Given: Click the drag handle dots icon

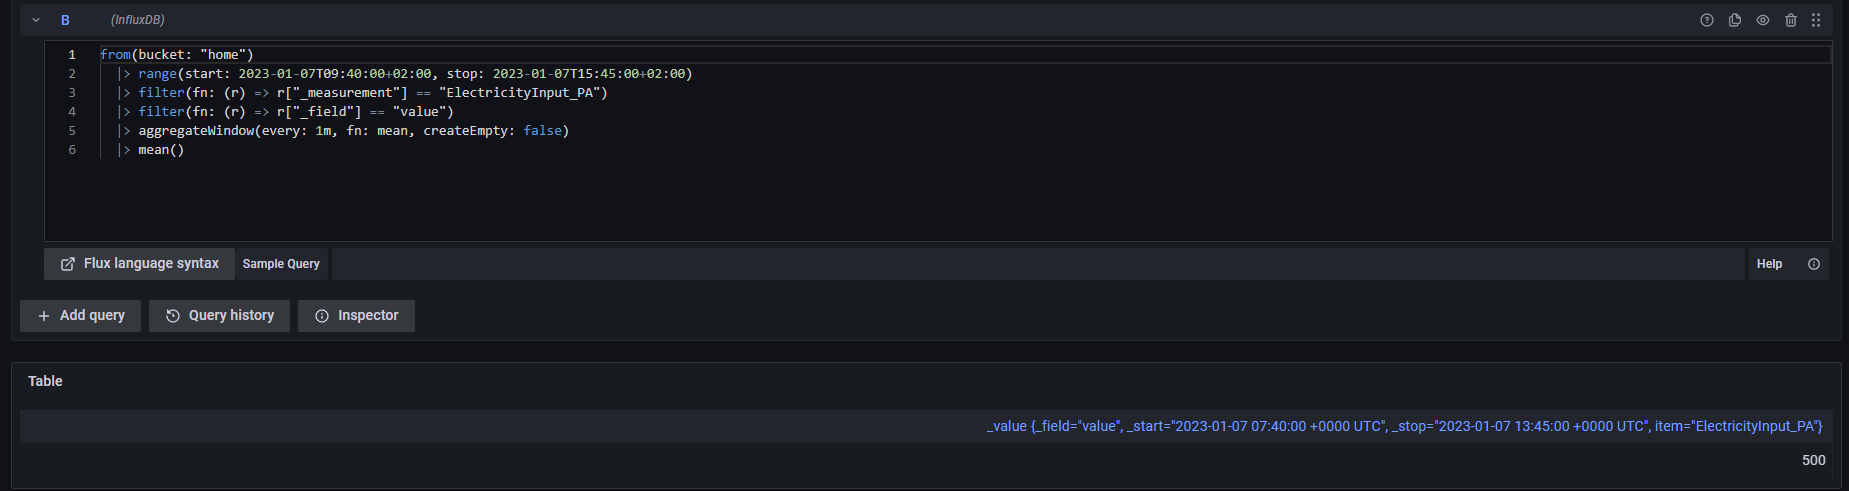Looking at the screenshot, I should tap(1816, 20).
